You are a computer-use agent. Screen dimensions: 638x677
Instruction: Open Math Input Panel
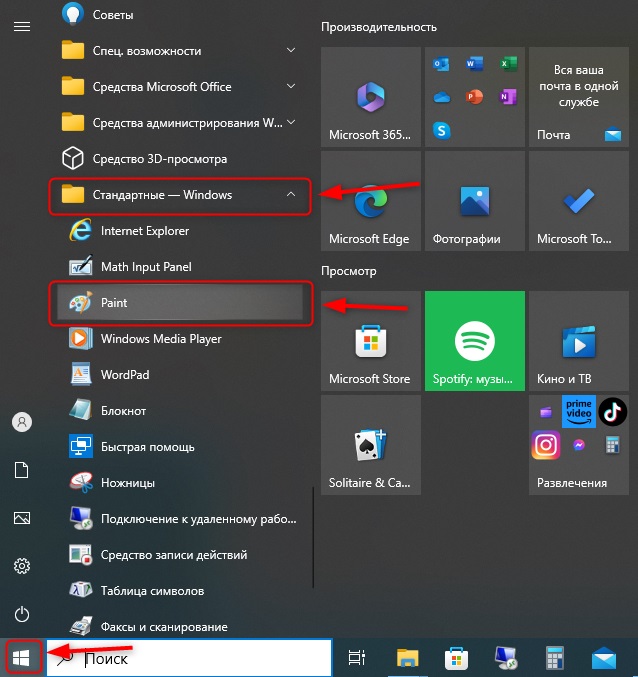click(x=180, y=267)
